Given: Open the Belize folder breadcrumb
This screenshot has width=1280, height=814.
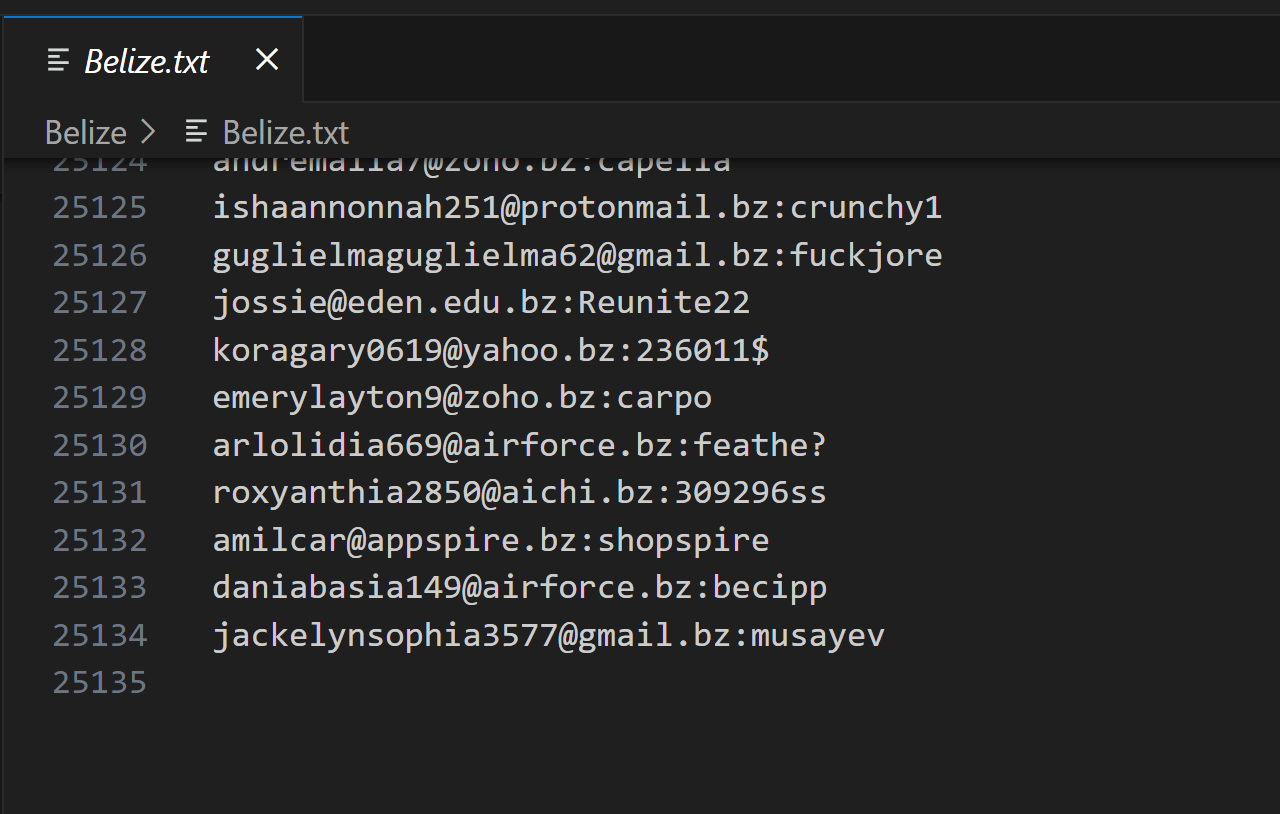Looking at the screenshot, I should [86, 132].
